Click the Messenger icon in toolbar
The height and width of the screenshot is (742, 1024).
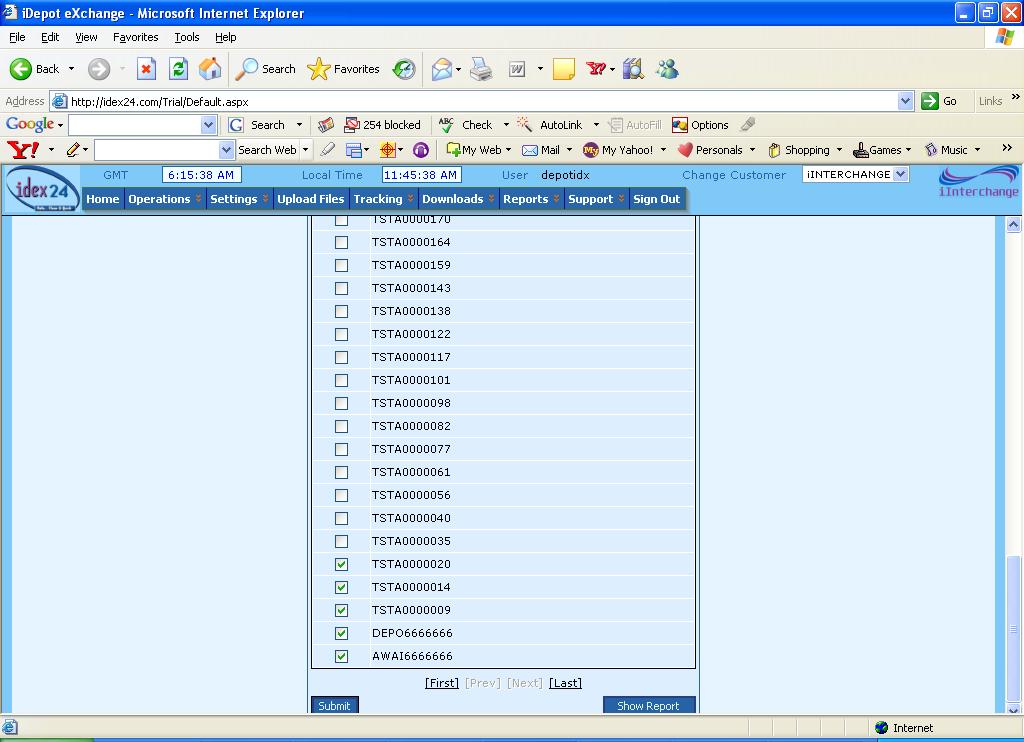[x=667, y=69]
